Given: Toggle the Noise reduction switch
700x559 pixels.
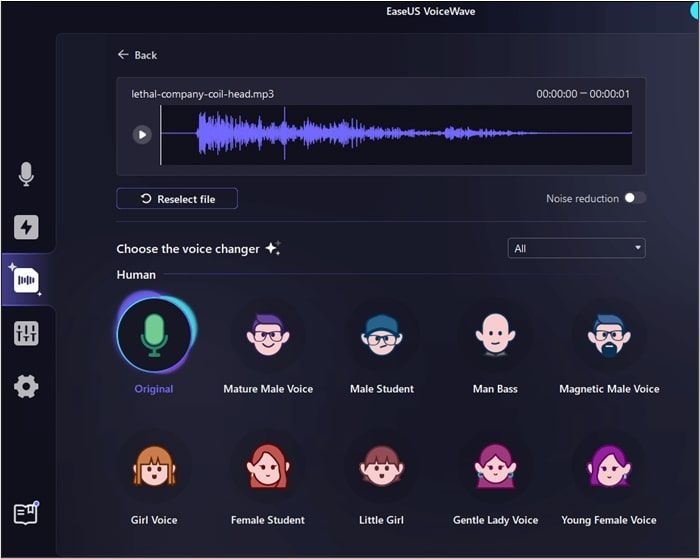Looking at the screenshot, I should (x=635, y=198).
